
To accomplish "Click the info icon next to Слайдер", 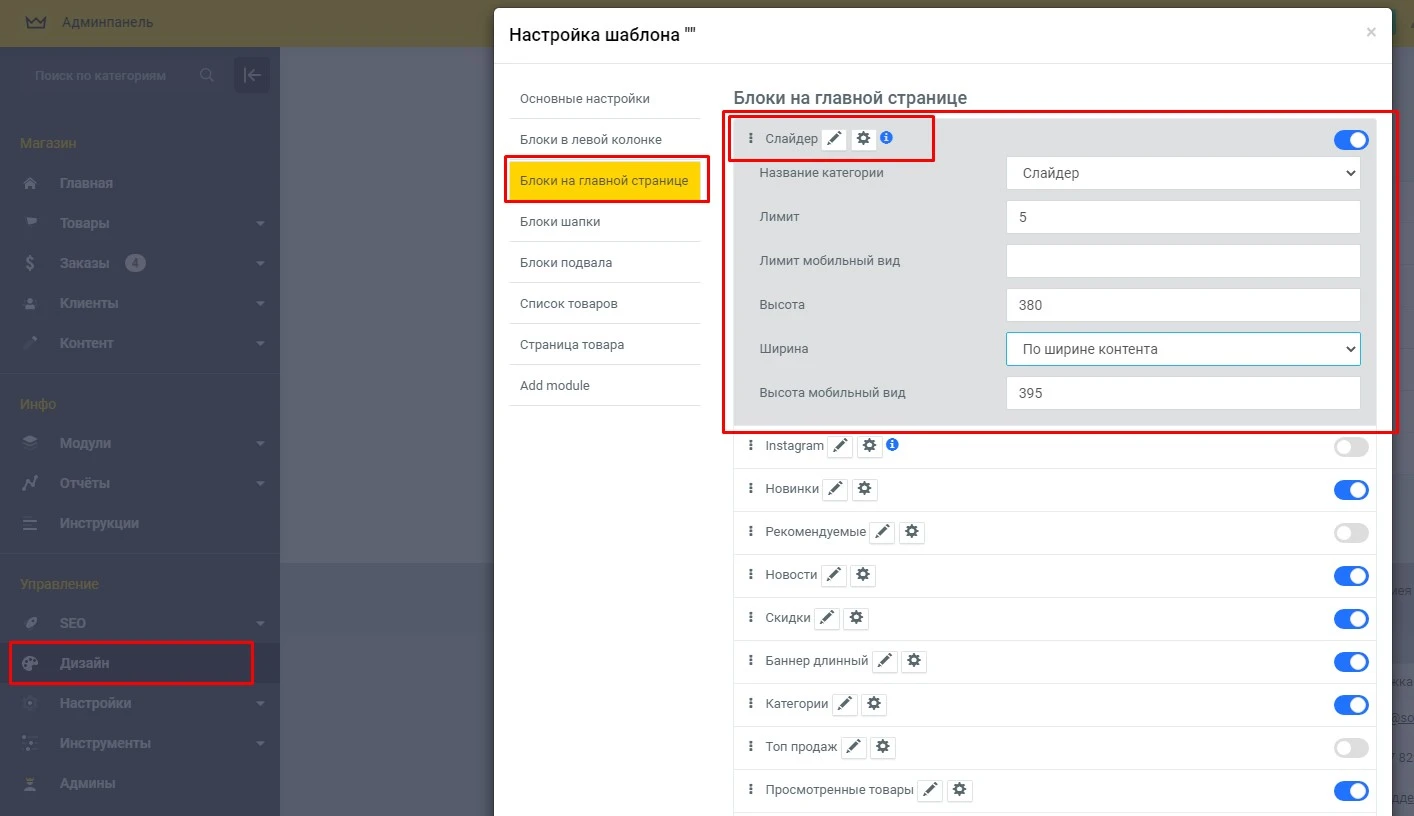I will (x=887, y=138).
